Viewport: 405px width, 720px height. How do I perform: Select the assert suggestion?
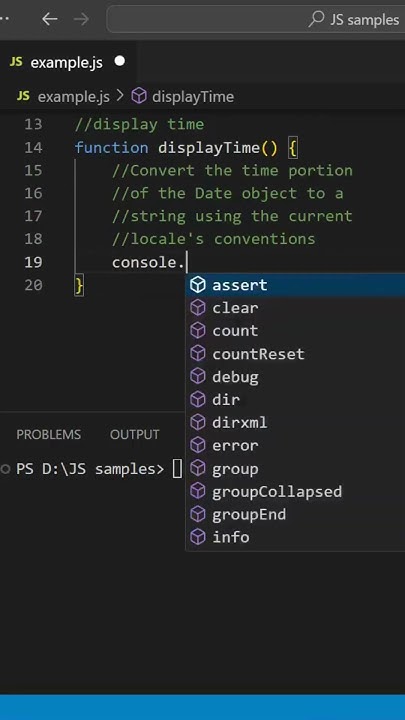(295, 285)
